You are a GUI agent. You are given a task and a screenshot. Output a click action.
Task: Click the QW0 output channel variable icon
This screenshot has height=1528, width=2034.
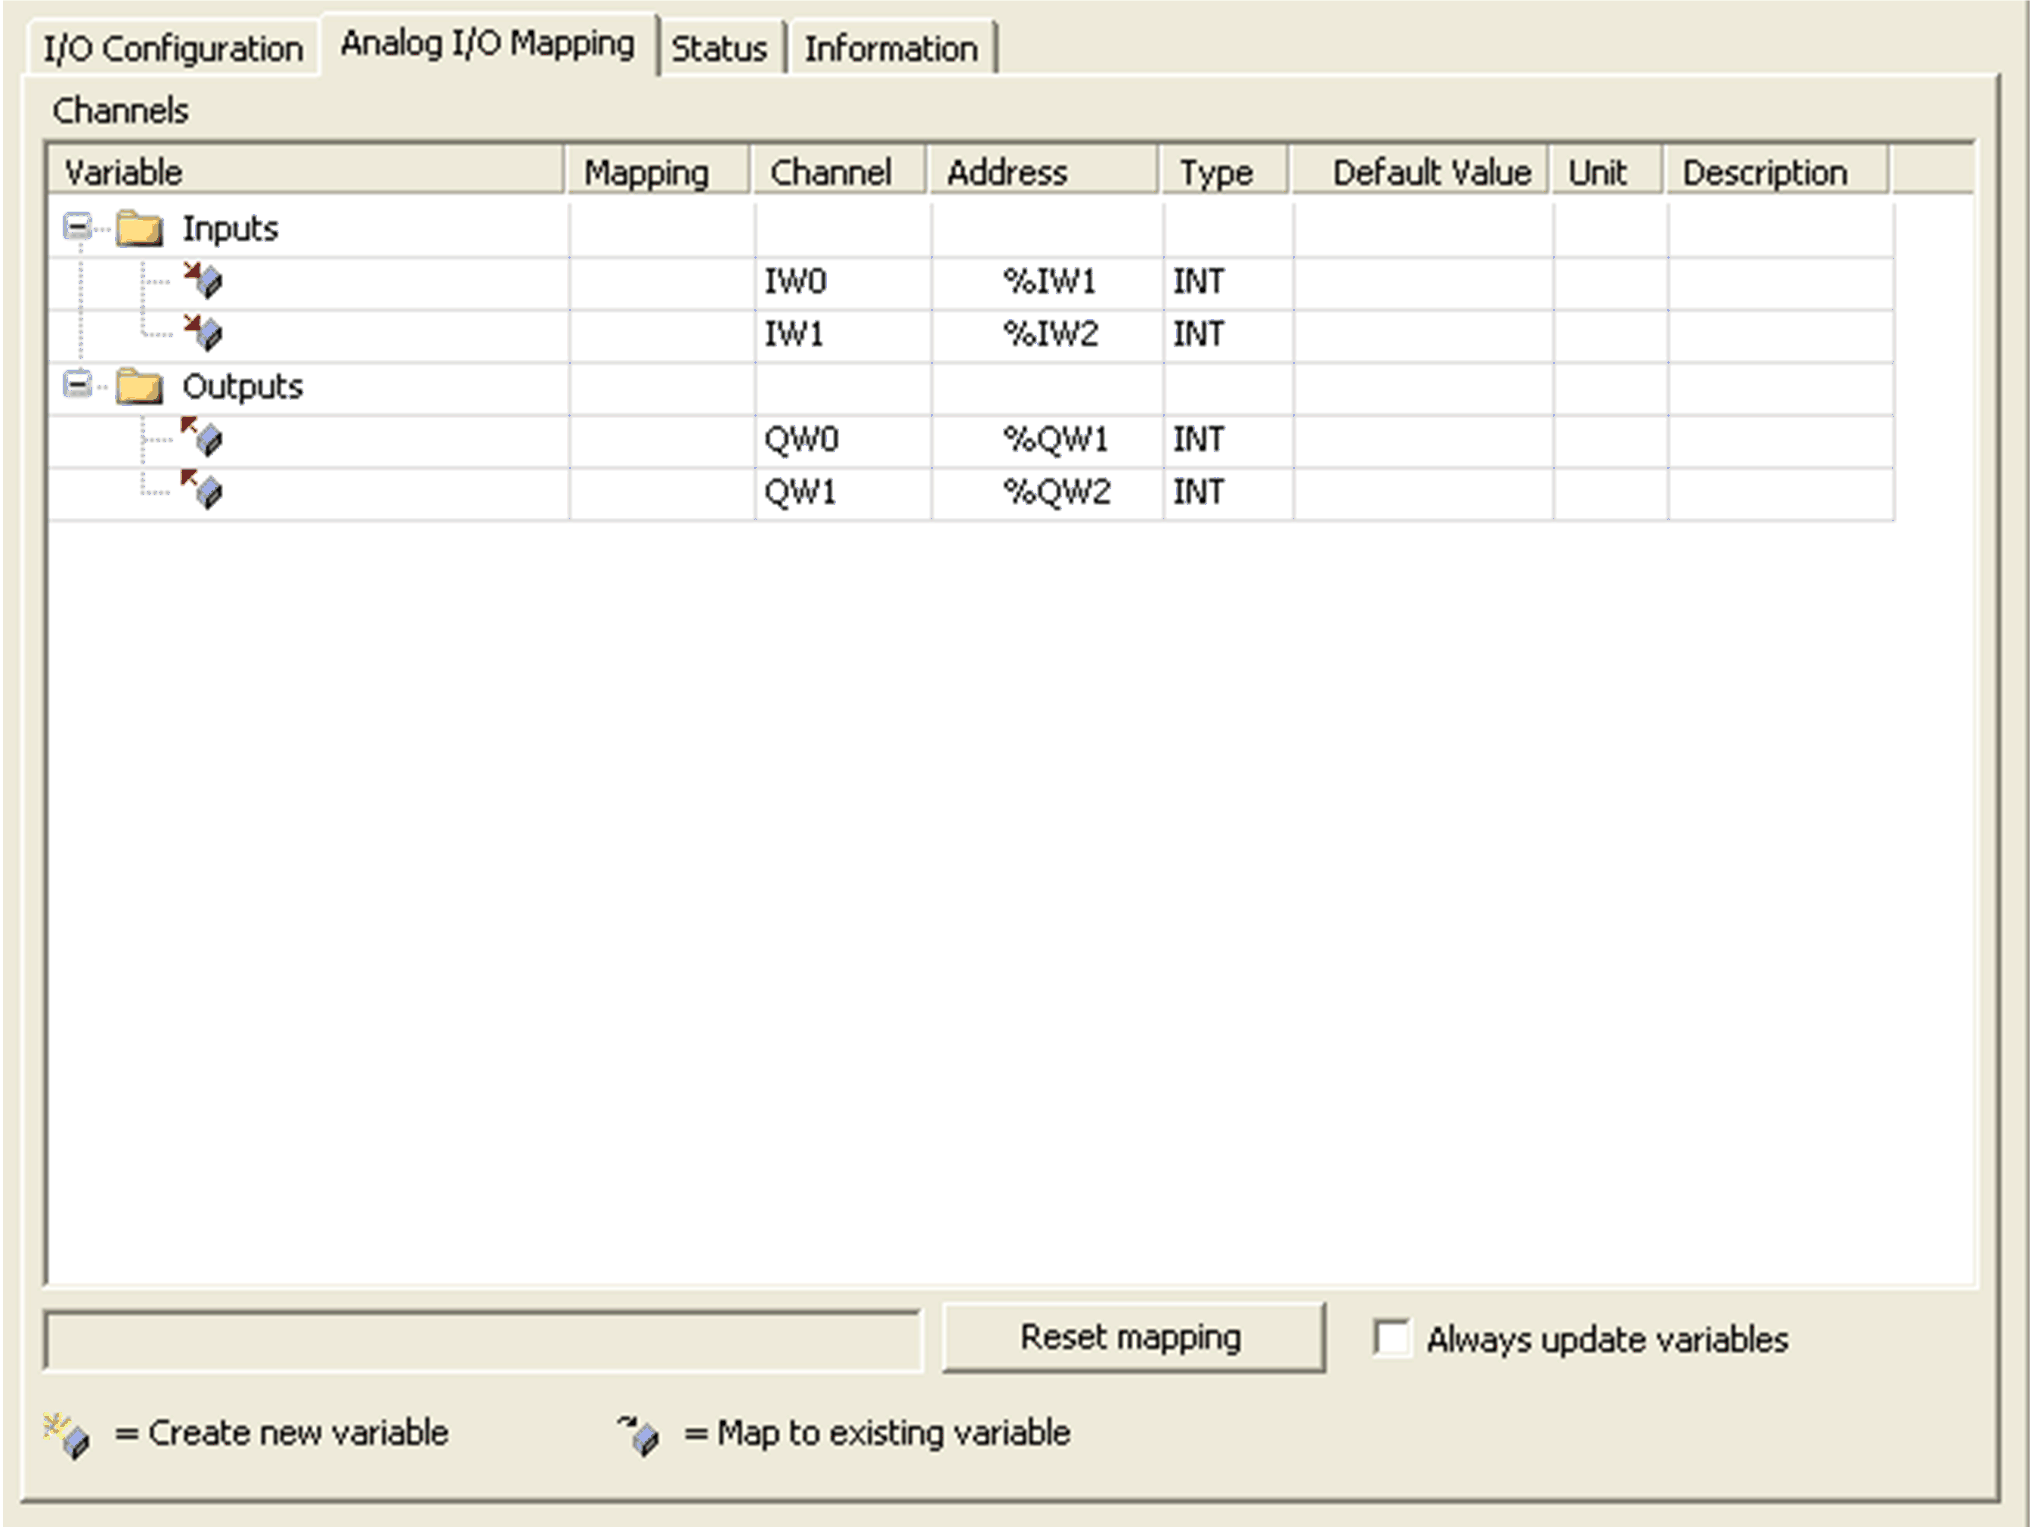[x=203, y=438]
